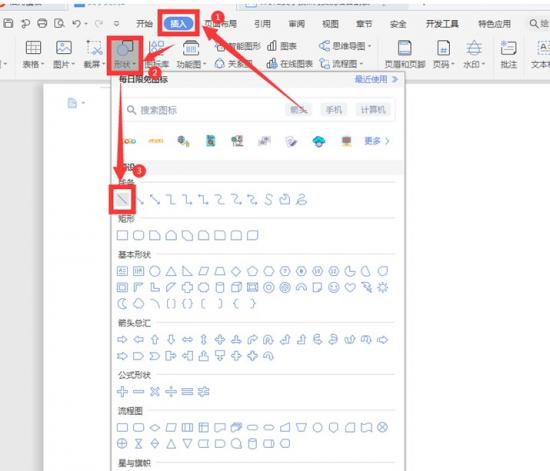This screenshot has height=471, width=550.
Task: Pick the right arrow block shape
Action: (x=122, y=339)
